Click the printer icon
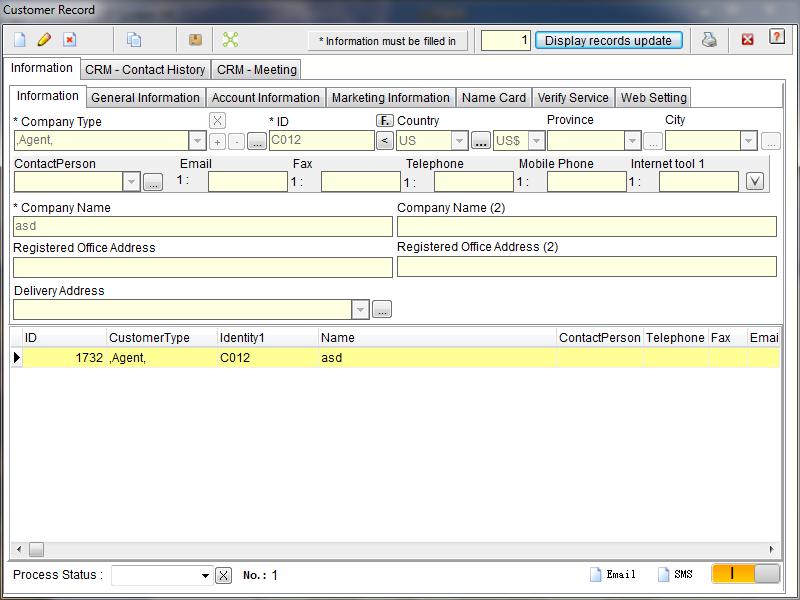This screenshot has height=600, width=800. coord(709,40)
